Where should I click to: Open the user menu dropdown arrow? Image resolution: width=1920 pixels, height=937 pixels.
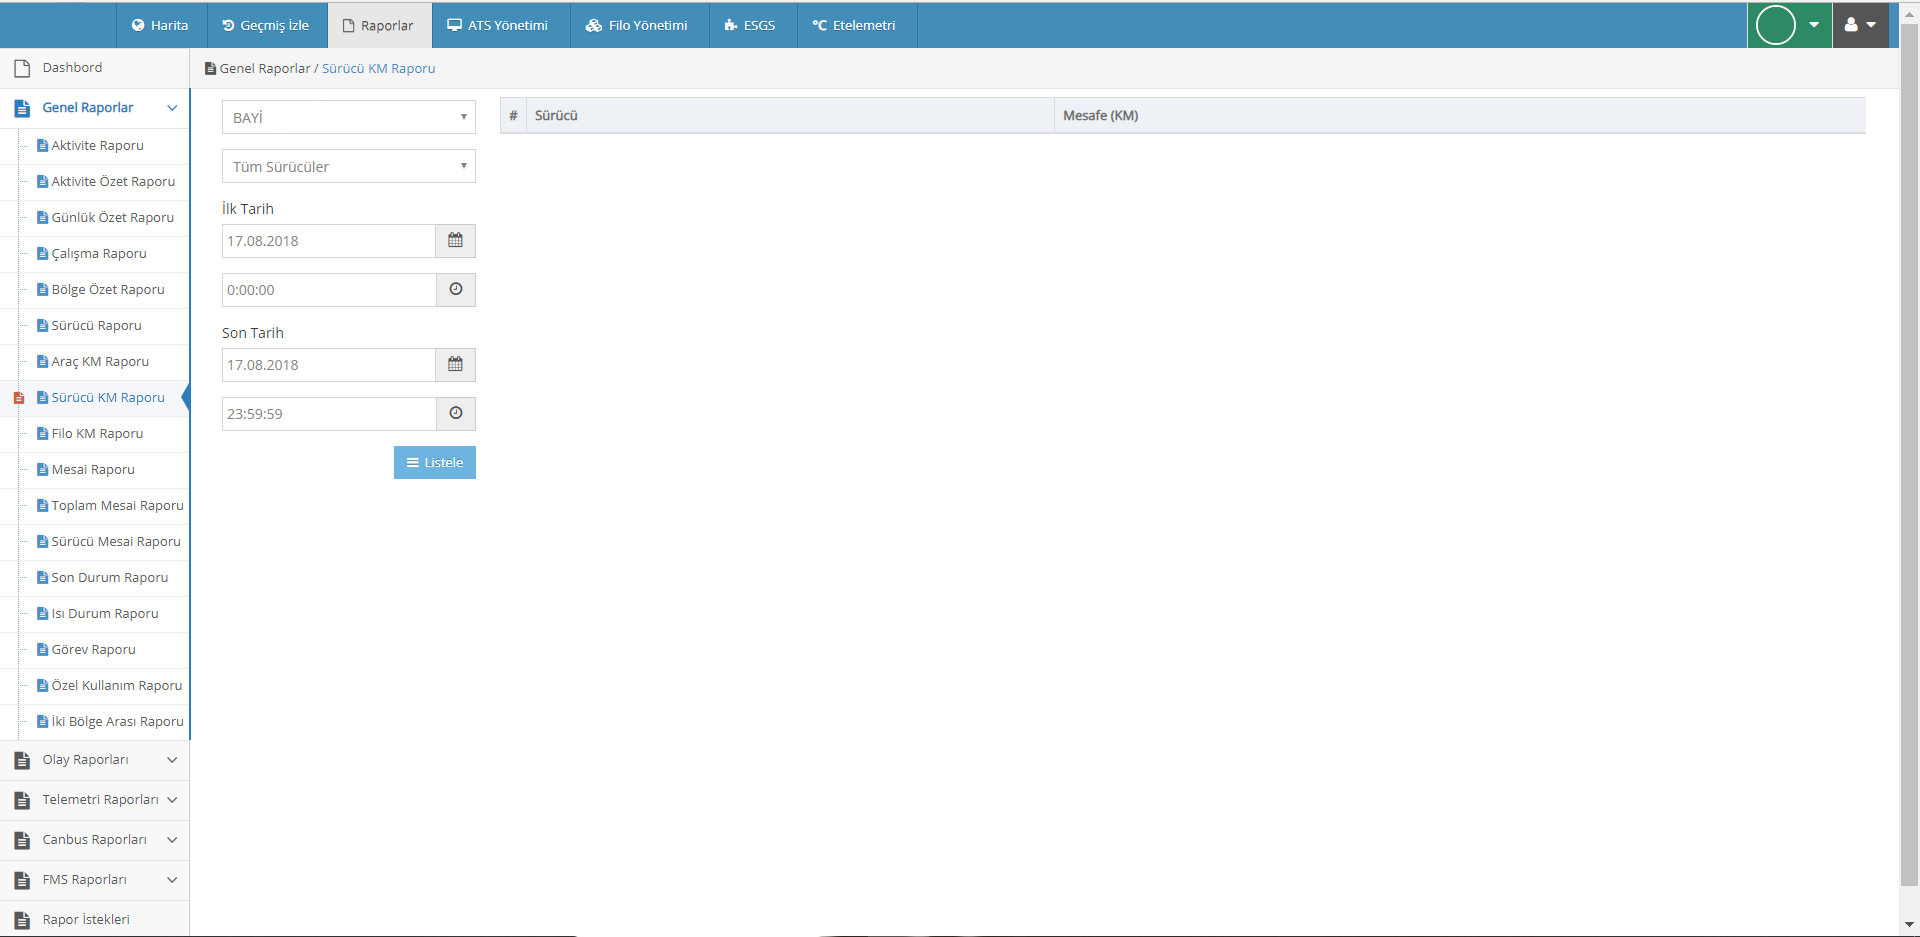coord(1871,25)
